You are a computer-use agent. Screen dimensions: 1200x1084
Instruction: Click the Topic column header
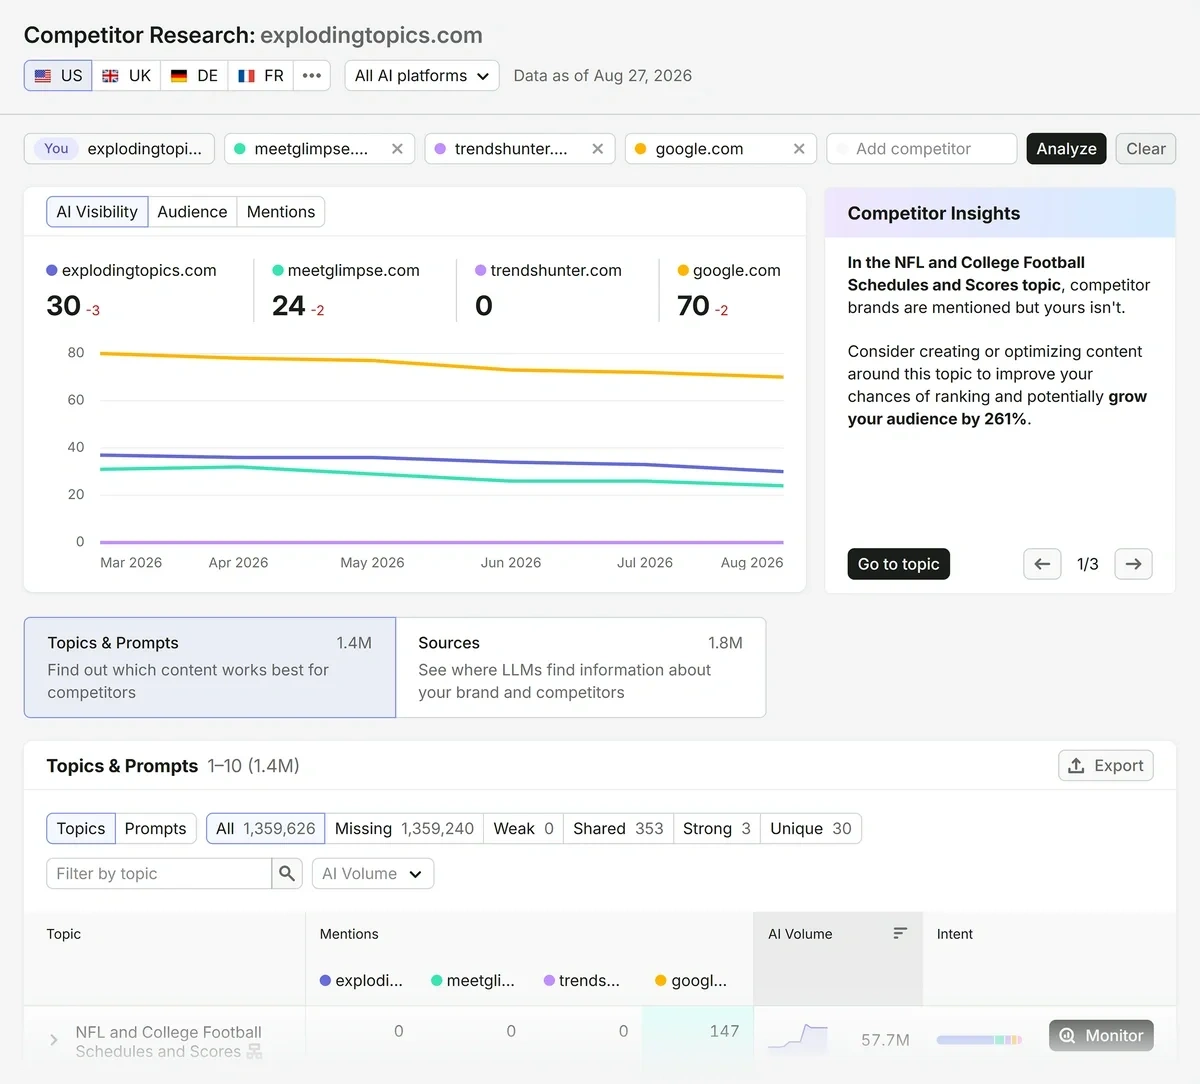tap(64, 934)
